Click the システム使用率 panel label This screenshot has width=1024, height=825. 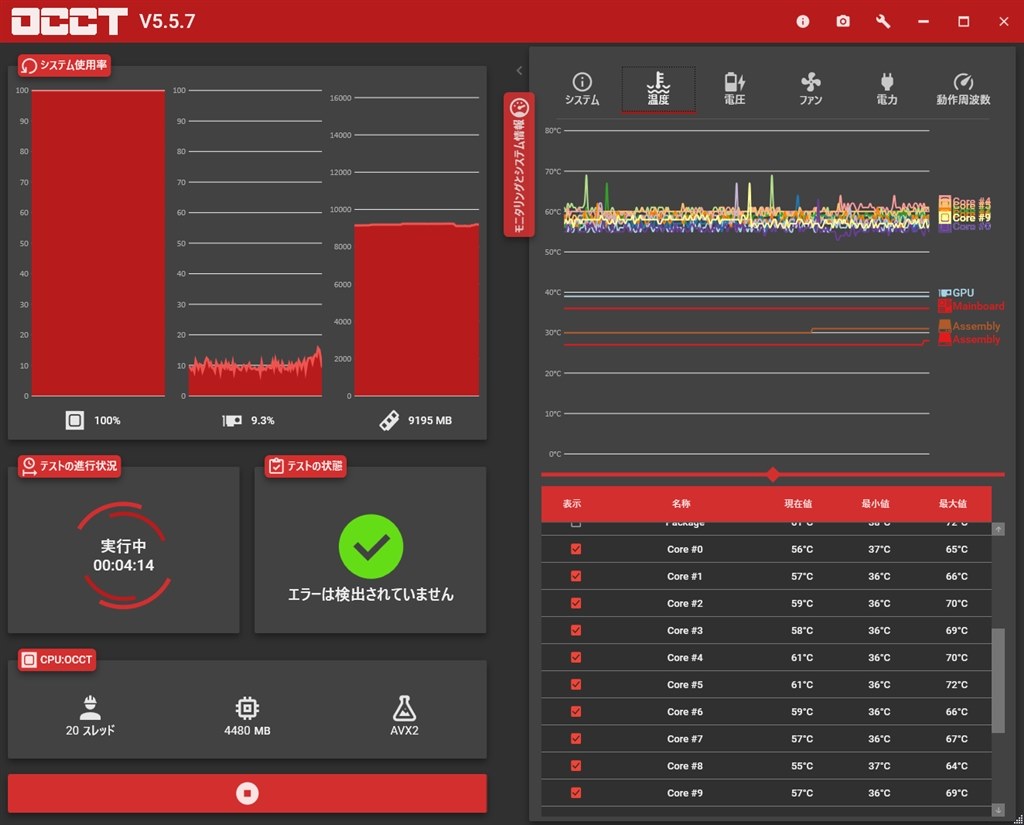(64, 65)
